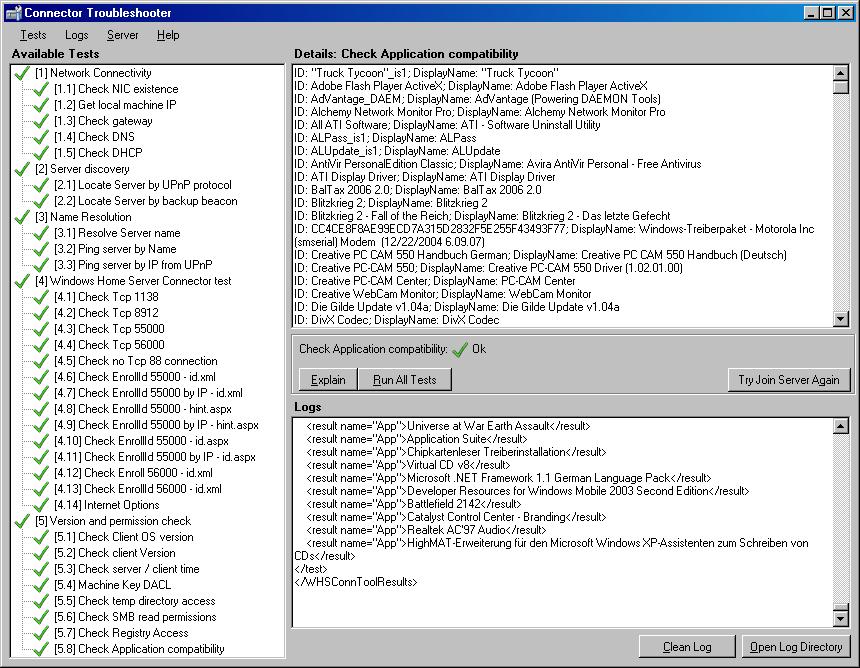
Task: Click checkmark icon of Resolve Server name
Action: coord(41,233)
